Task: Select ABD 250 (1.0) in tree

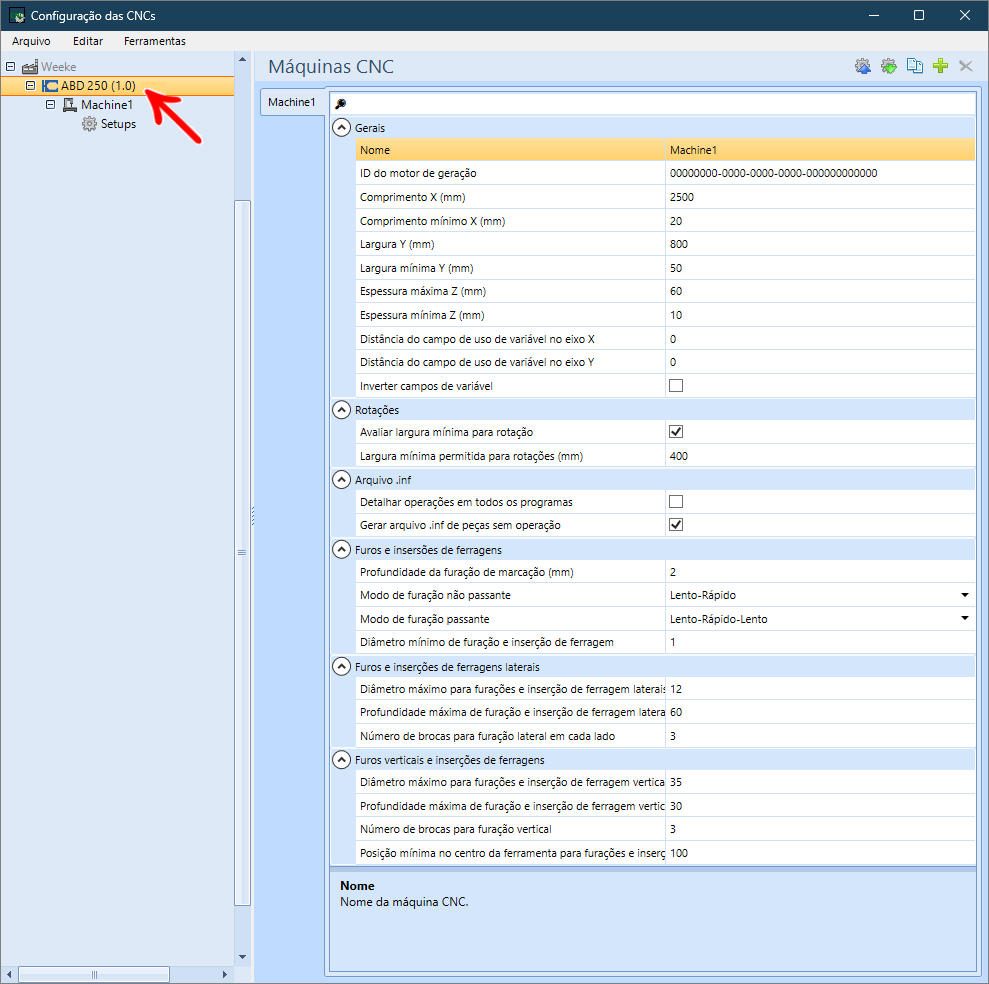Action: click(x=98, y=85)
